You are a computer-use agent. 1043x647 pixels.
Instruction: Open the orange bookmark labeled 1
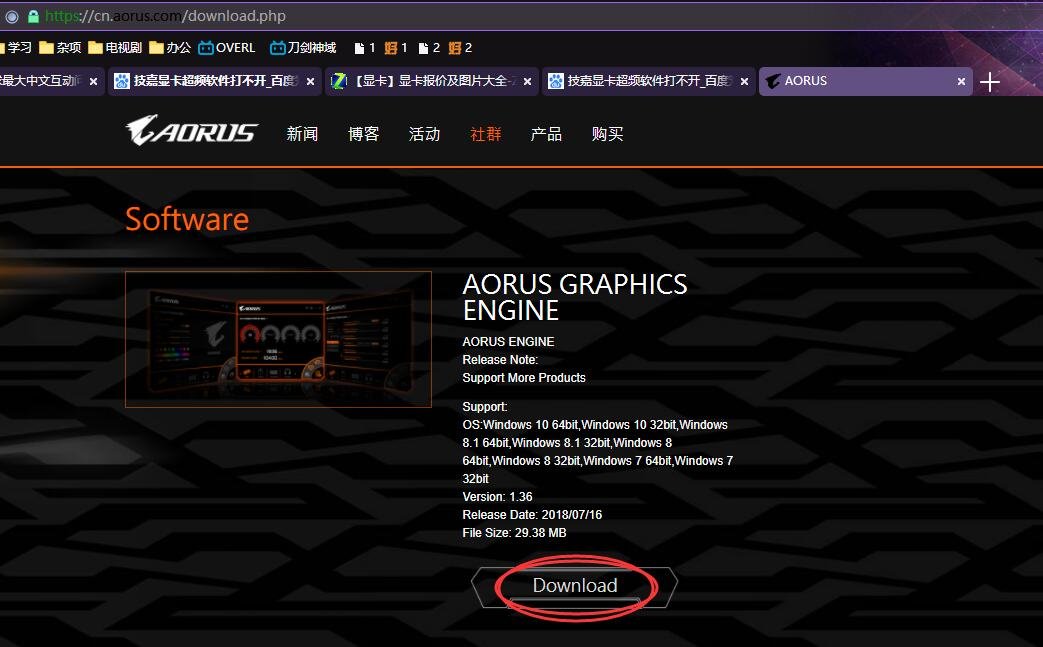[x=396, y=48]
